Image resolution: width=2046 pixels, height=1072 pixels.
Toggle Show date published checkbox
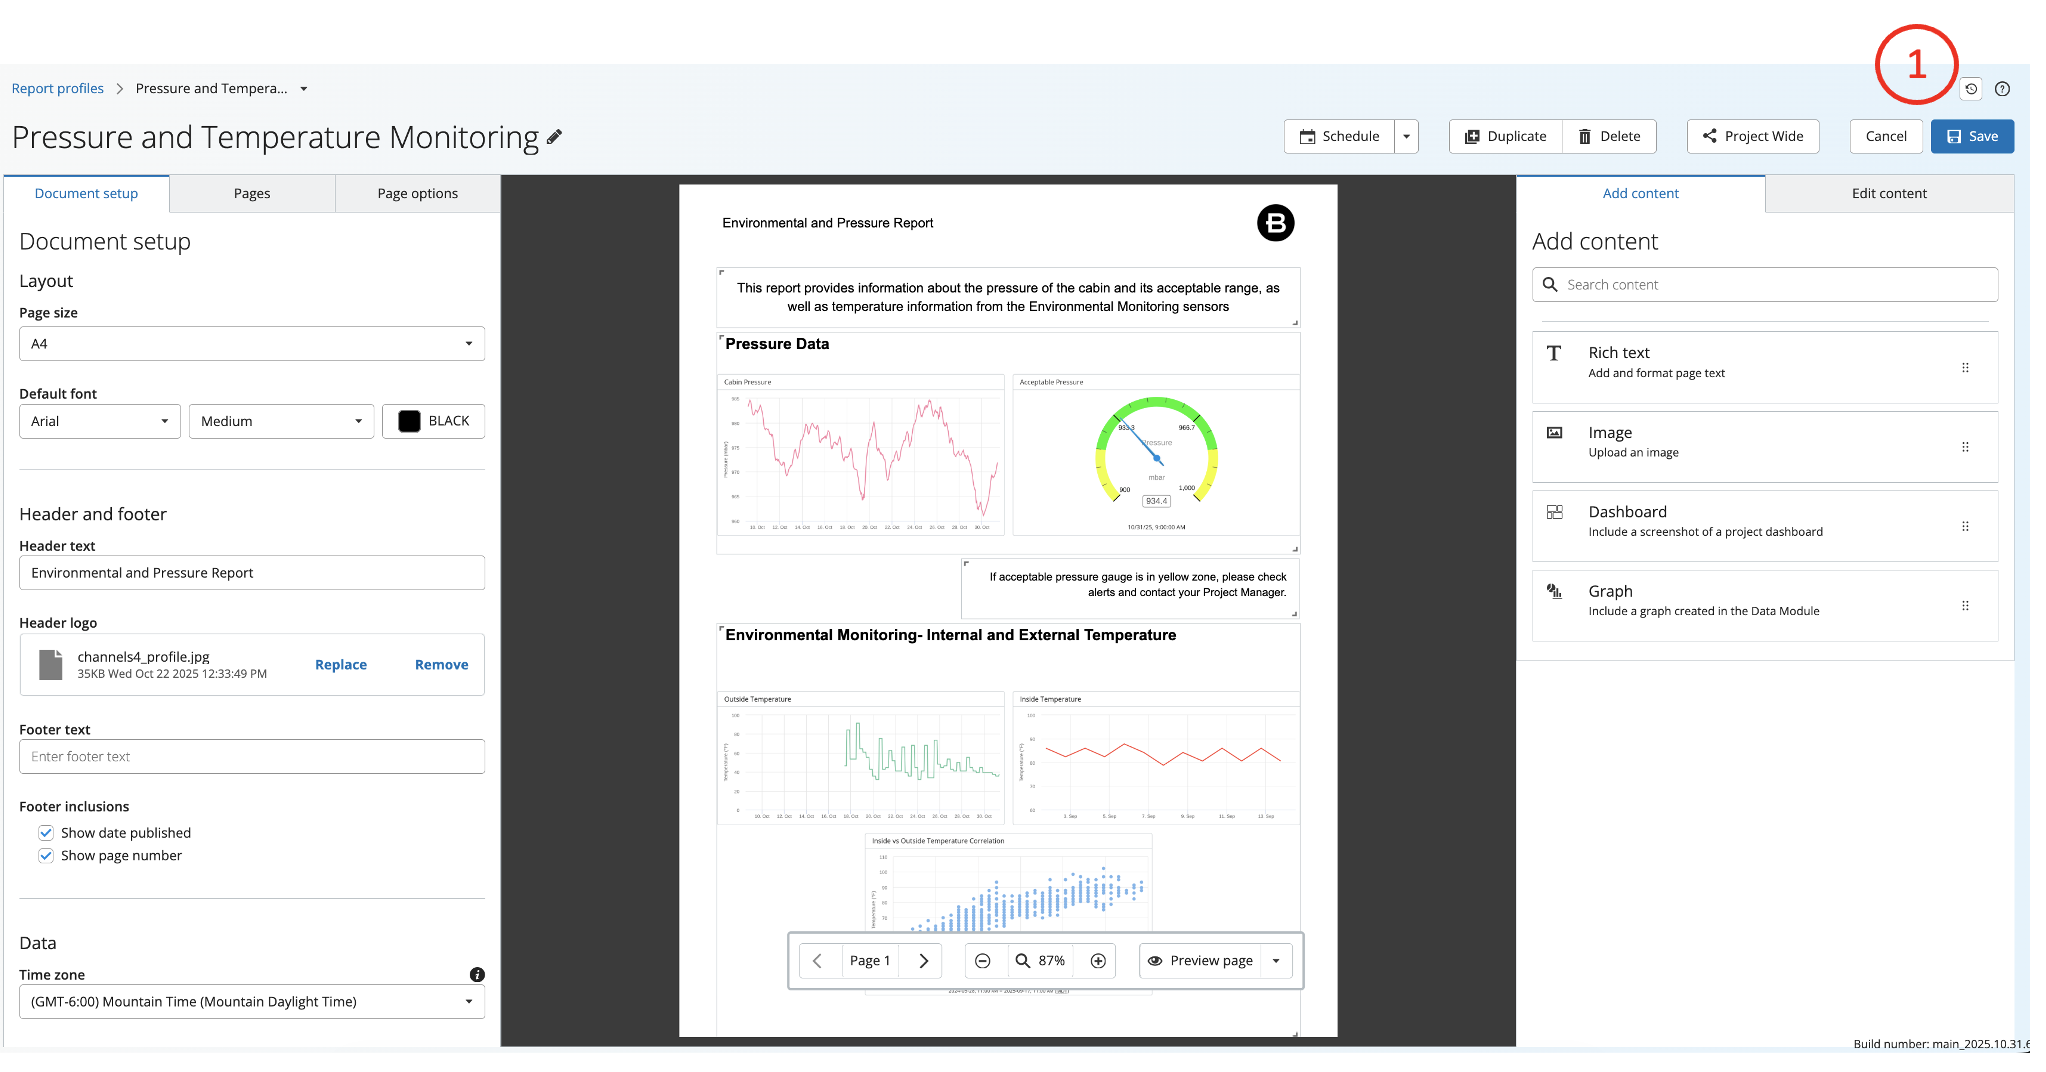tap(46, 833)
